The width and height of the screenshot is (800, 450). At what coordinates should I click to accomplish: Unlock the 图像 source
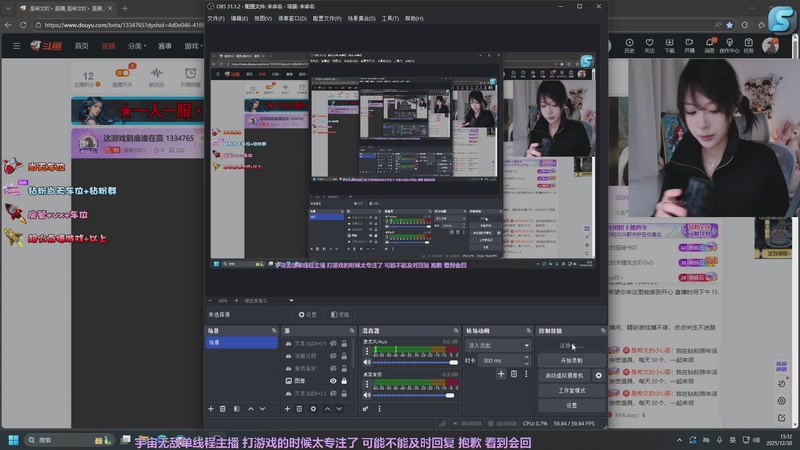click(x=344, y=381)
